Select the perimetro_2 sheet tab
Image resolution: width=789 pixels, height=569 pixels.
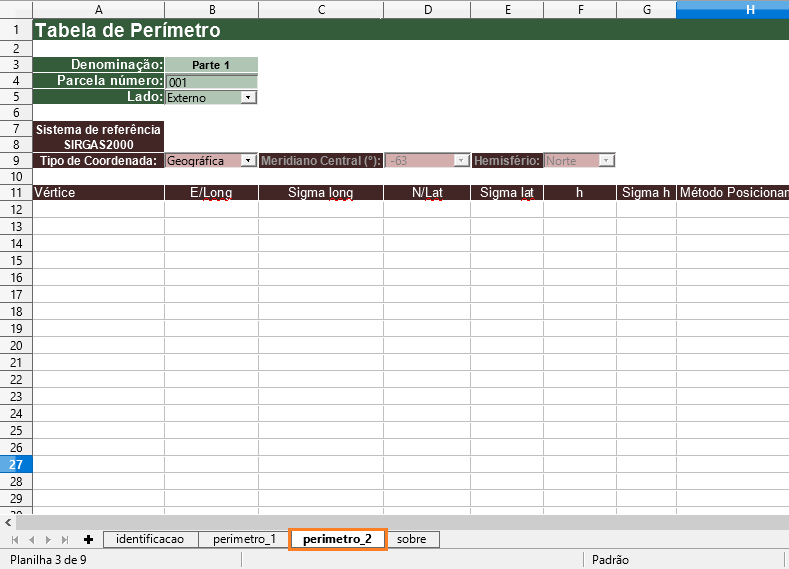337,539
